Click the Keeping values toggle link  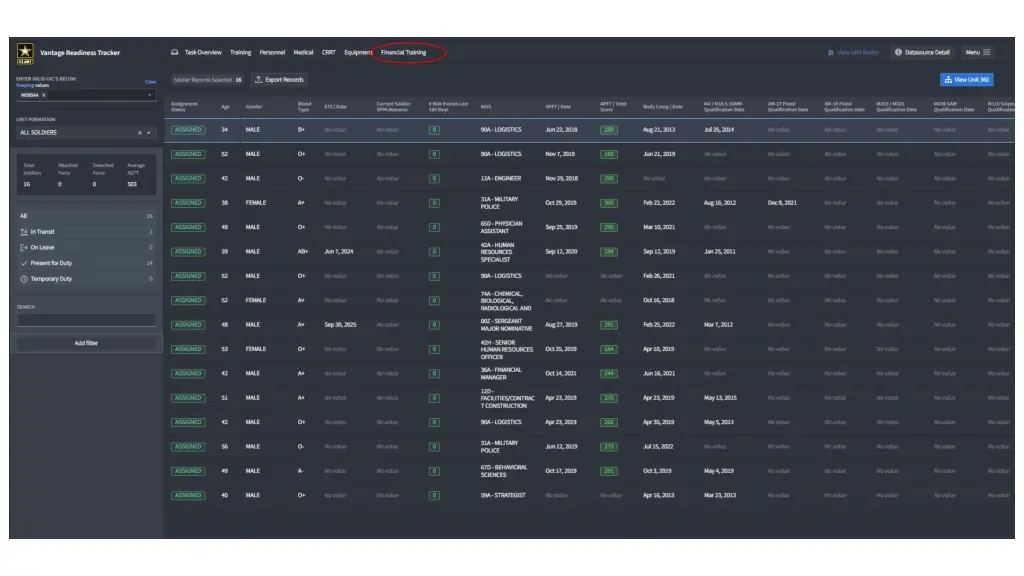[x=33, y=86]
